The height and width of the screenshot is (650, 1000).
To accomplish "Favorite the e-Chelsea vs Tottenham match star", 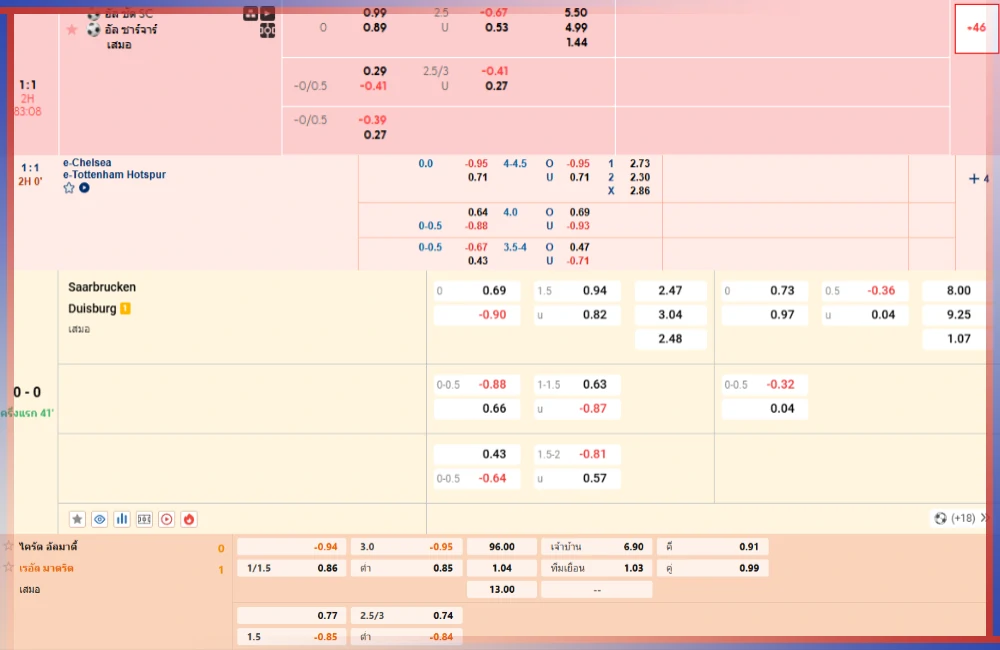I will (x=69, y=188).
